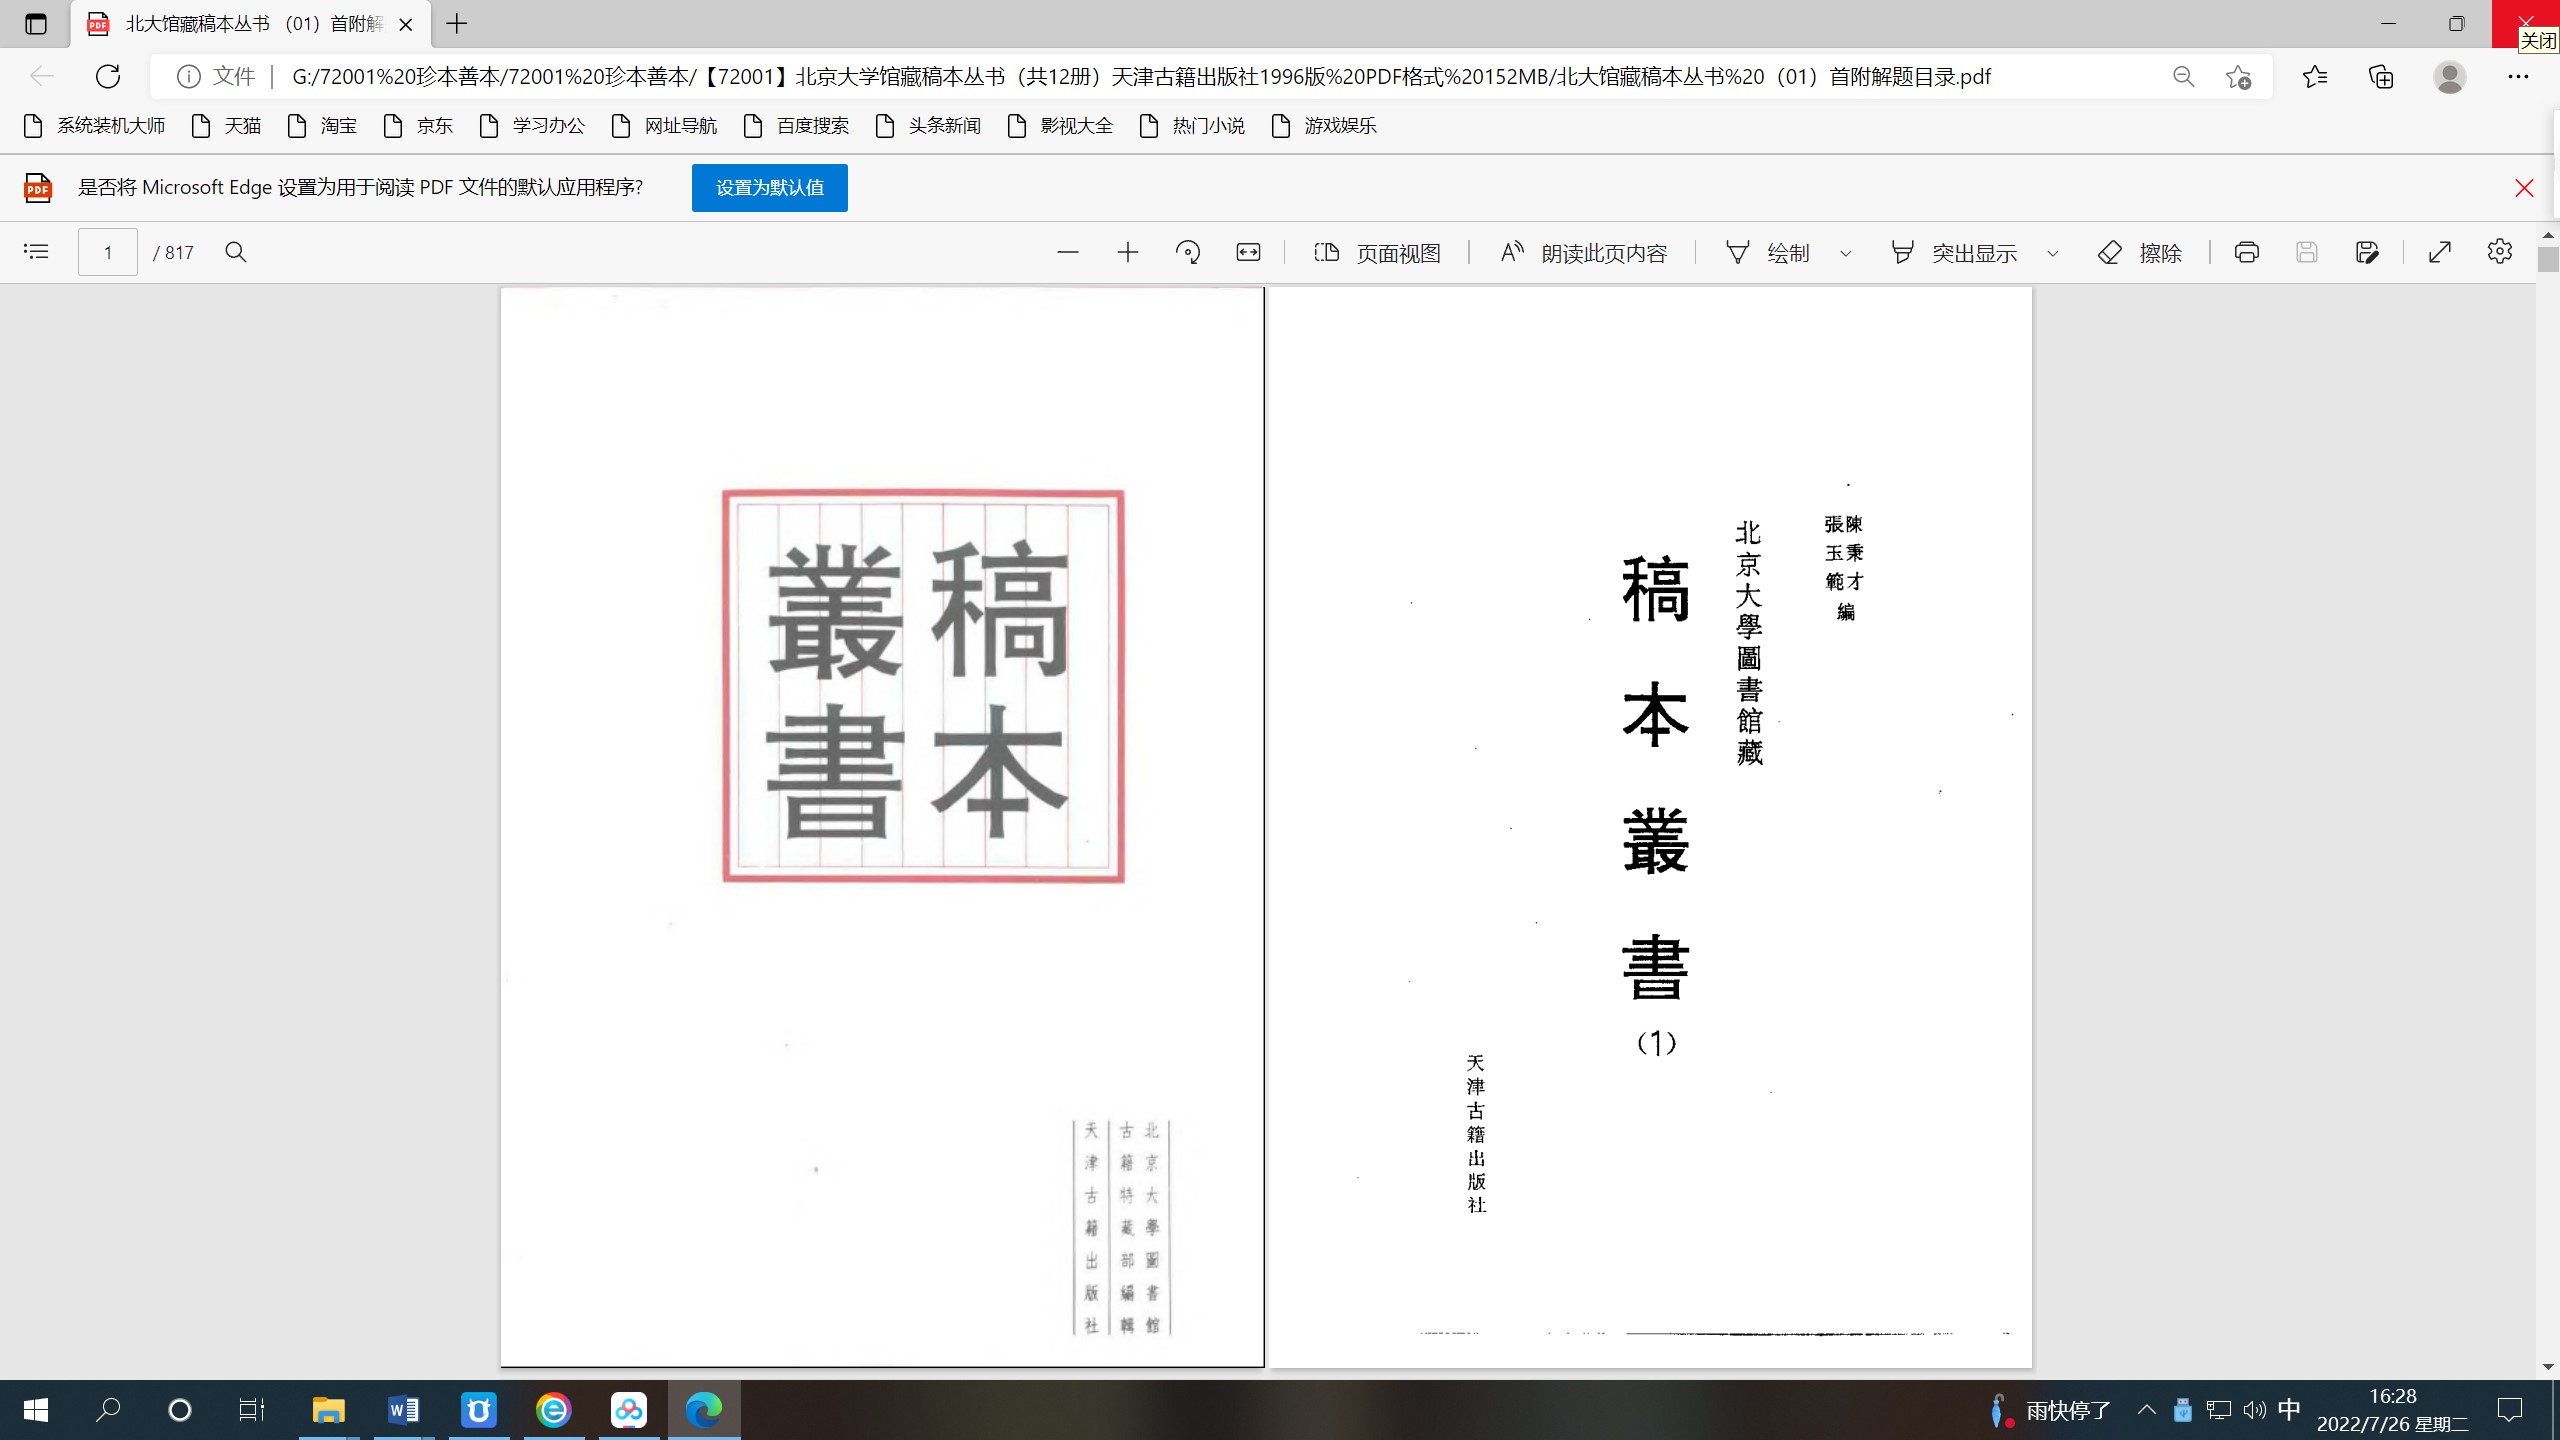Show hidden system tray icons
The image size is (2560, 1440).
pyautogui.click(x=2146, y=1410)
